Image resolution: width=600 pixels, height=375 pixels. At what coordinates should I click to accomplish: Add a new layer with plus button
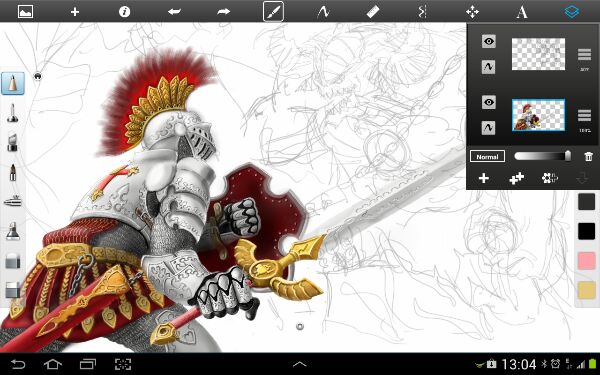point(484,178)
